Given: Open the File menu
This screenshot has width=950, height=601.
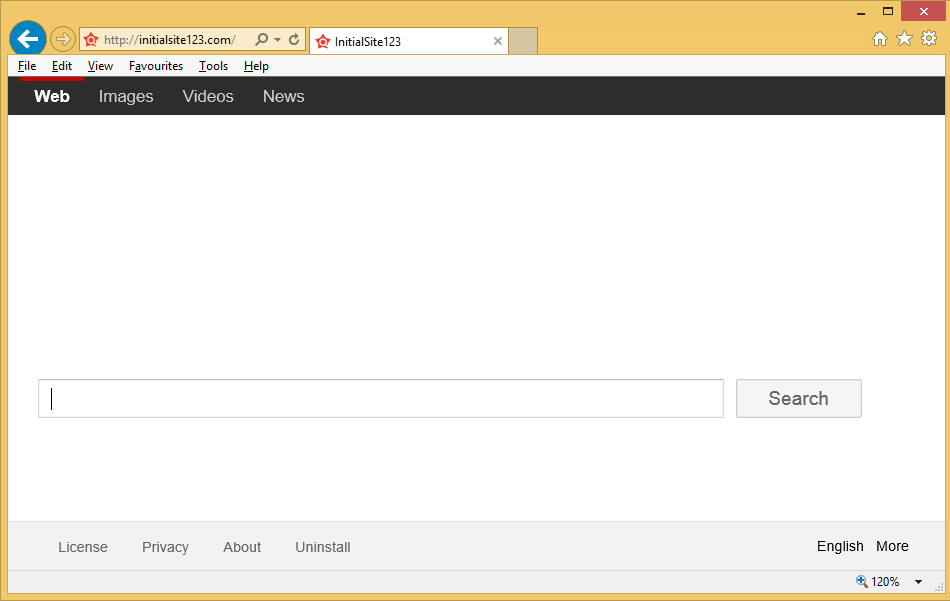Looking at the screenshot, I should pyautogui.click(x=27, y=66).
